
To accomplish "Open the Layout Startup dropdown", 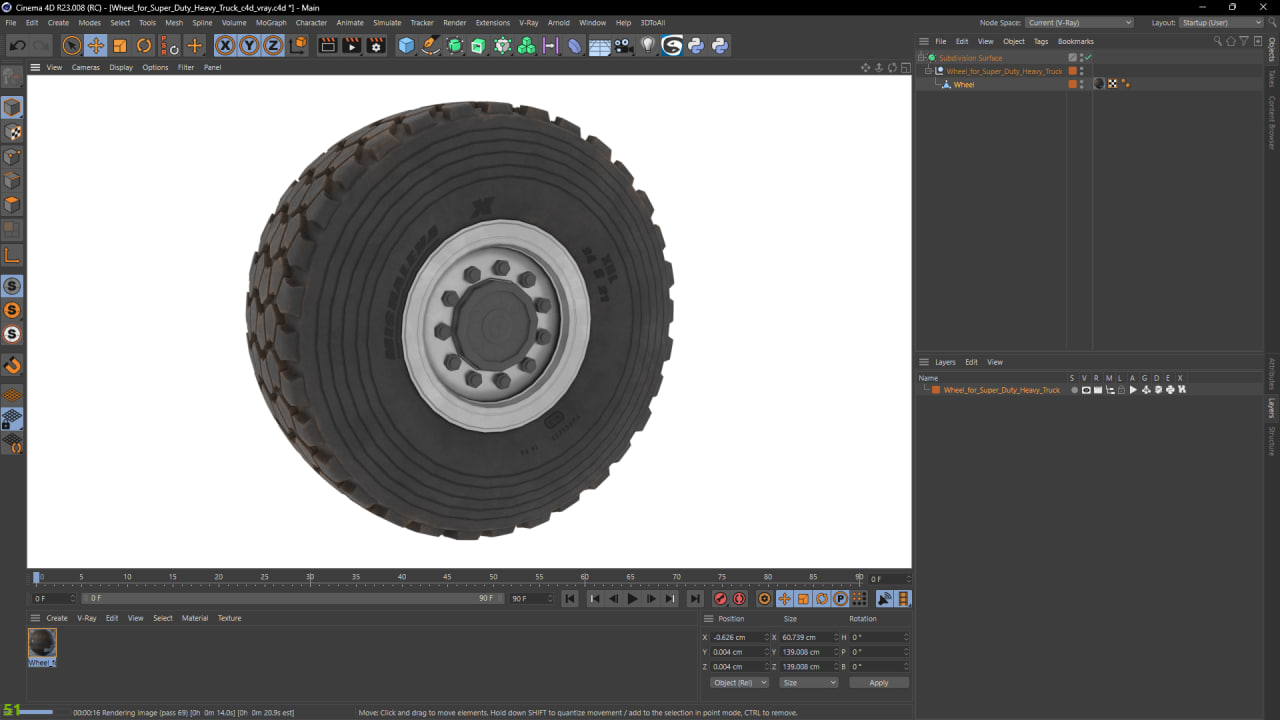I will coord(1221,22).
